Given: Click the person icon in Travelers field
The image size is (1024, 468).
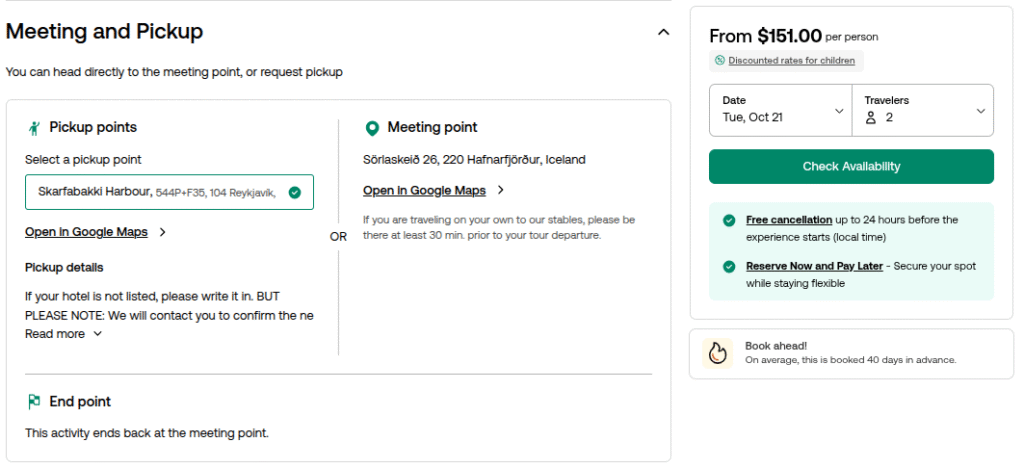Looking at the screenshot, I should [871, 118].
